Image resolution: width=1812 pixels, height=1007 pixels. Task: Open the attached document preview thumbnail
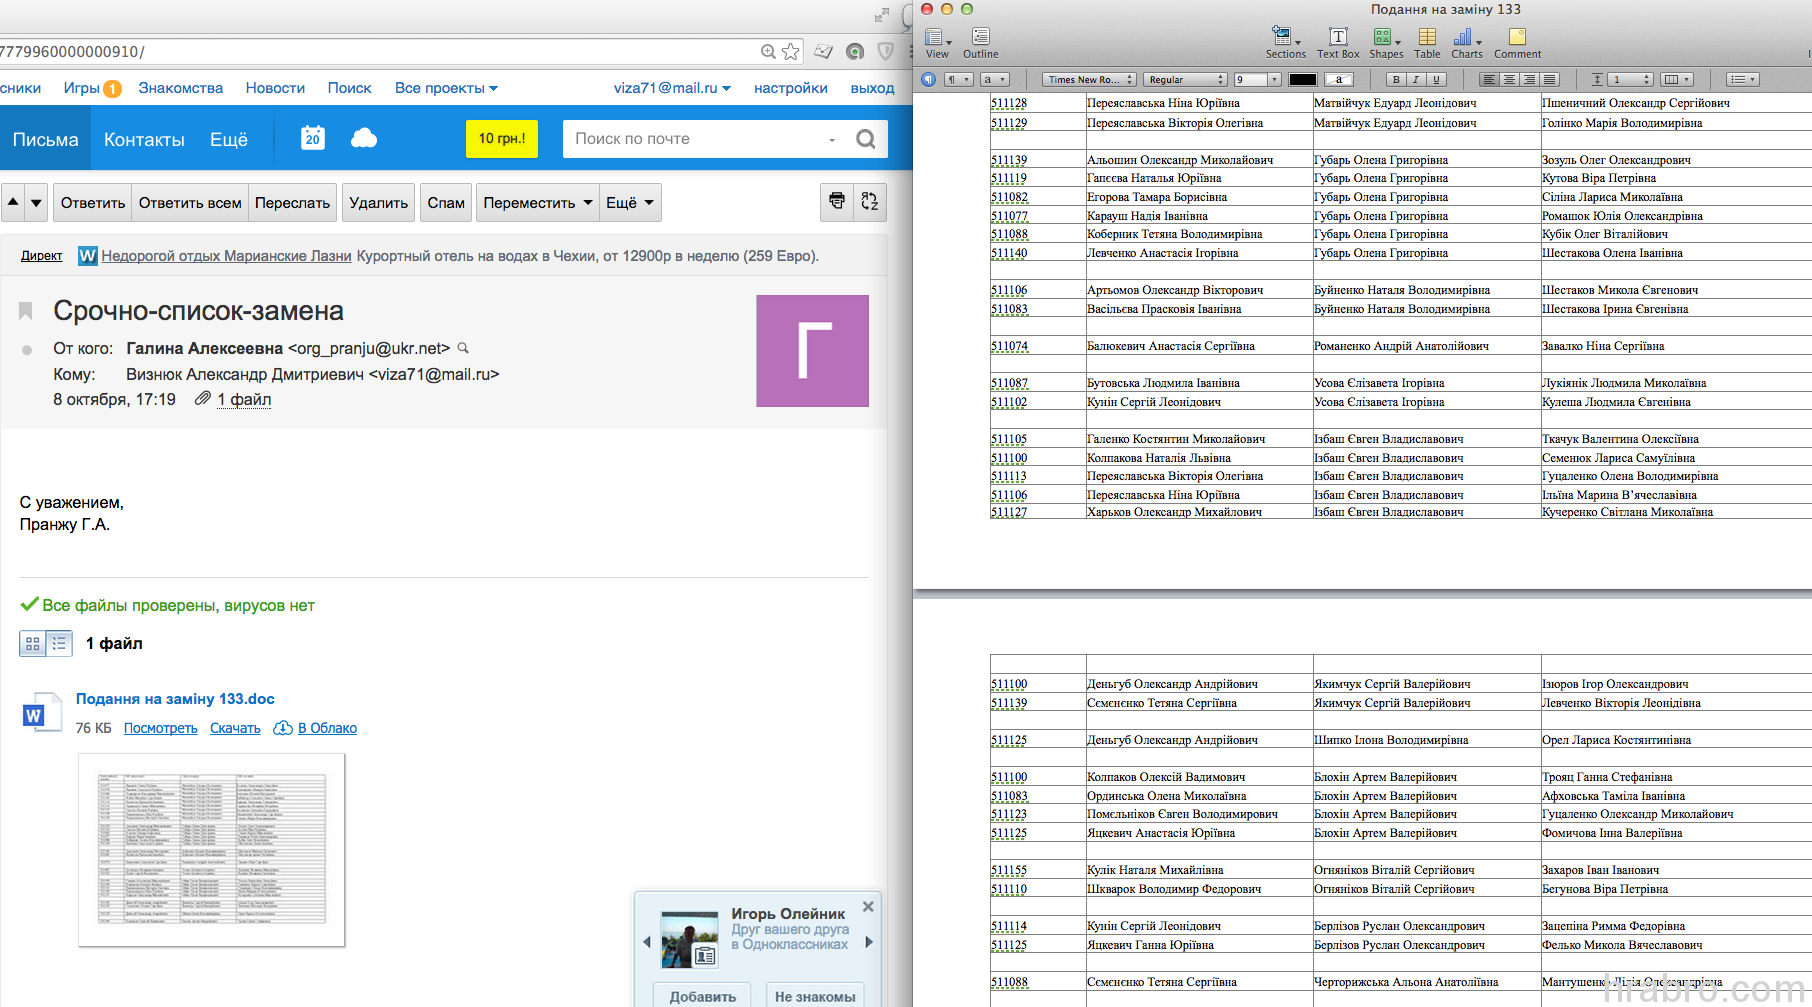pos(212,849)
